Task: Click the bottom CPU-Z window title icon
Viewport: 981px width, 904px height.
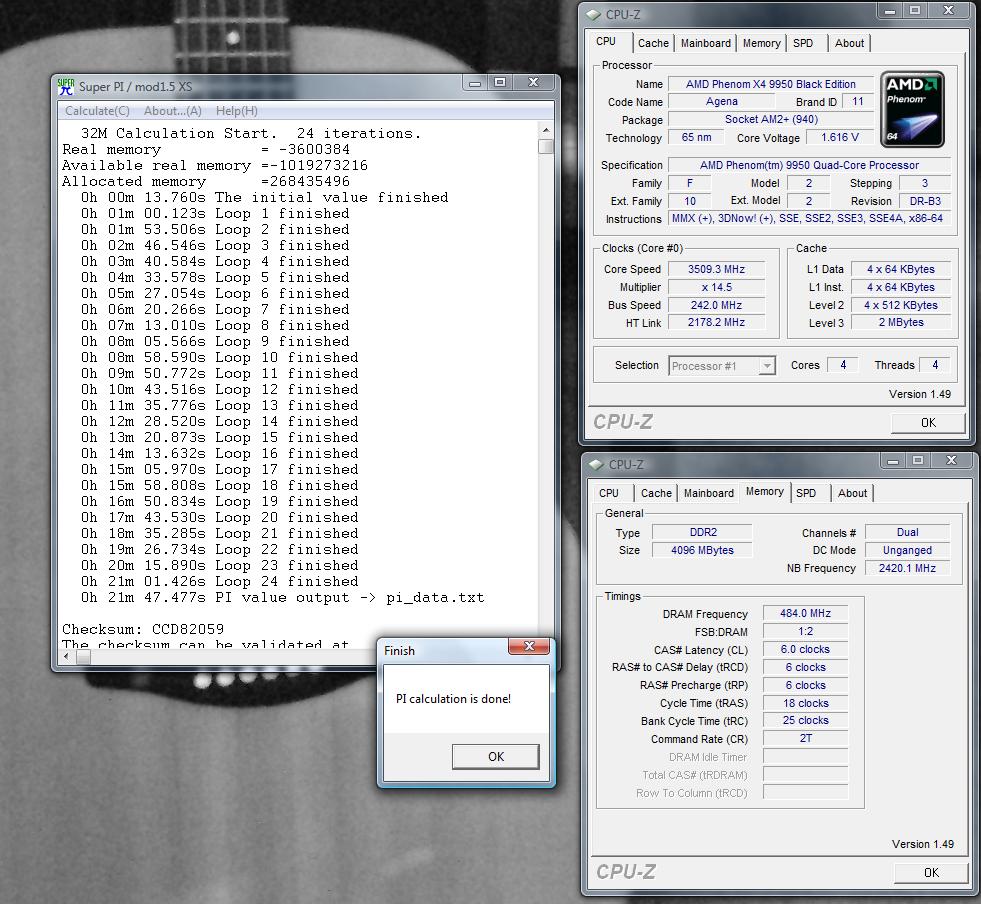Action: [x=596, y=464]
